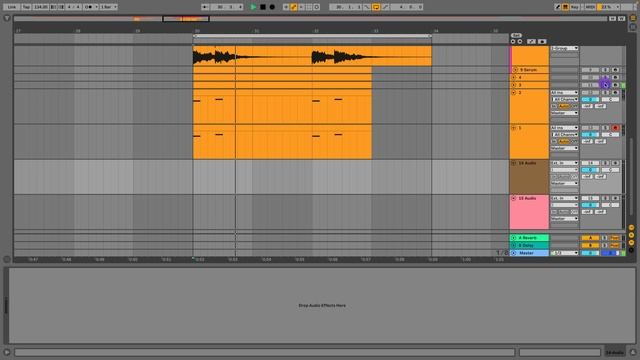Toggle B Delay track activator
The width and height of the screenshot is (640, 360).
590,245
